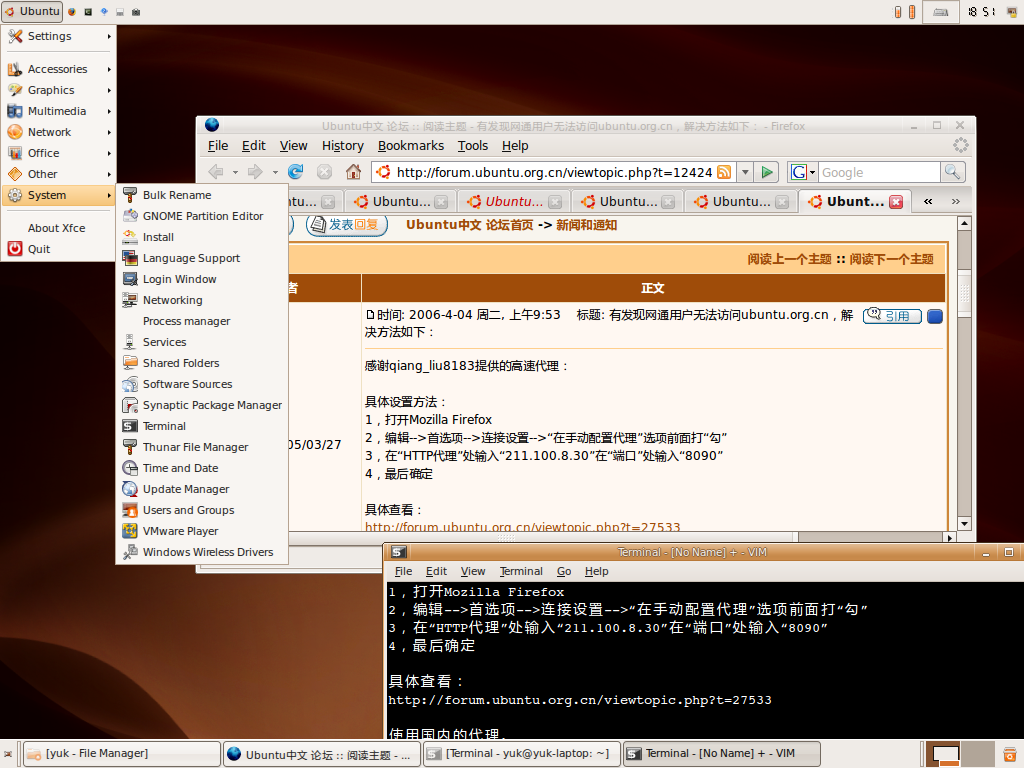Open Windows Wireless Drivers
Screen dimensions: 1024x768
pyautogui.click(x=202, y=552)
